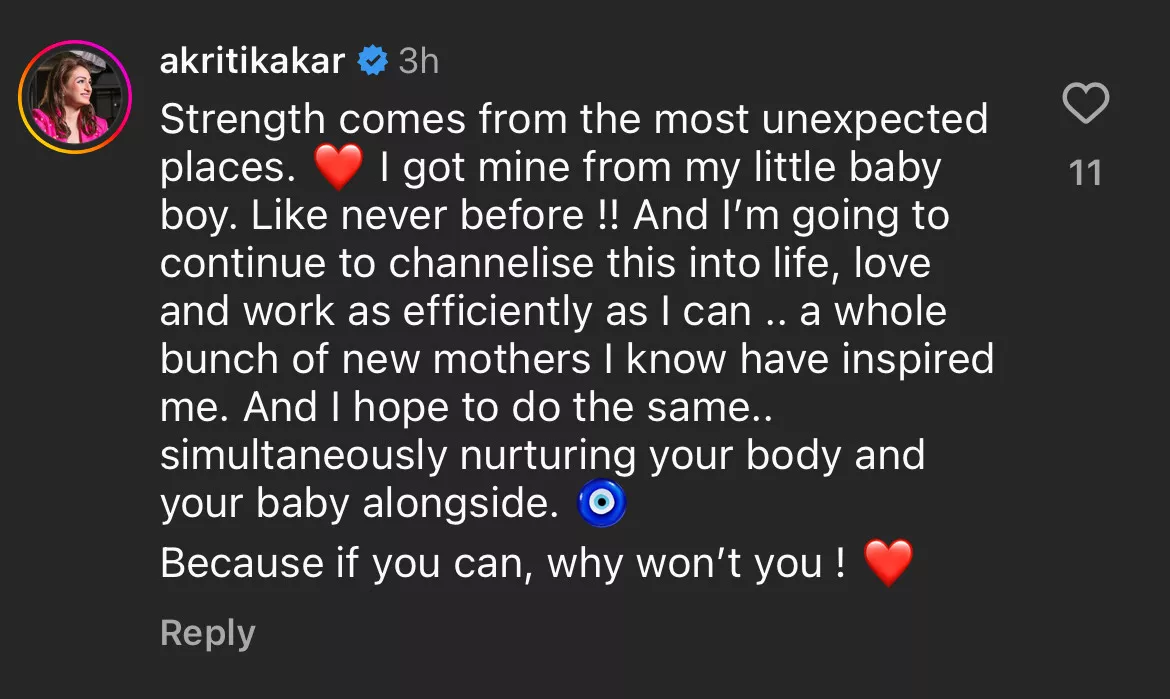
Task: Click the red heart emoji after 'why won't you !'
Action: click(888, 564)
